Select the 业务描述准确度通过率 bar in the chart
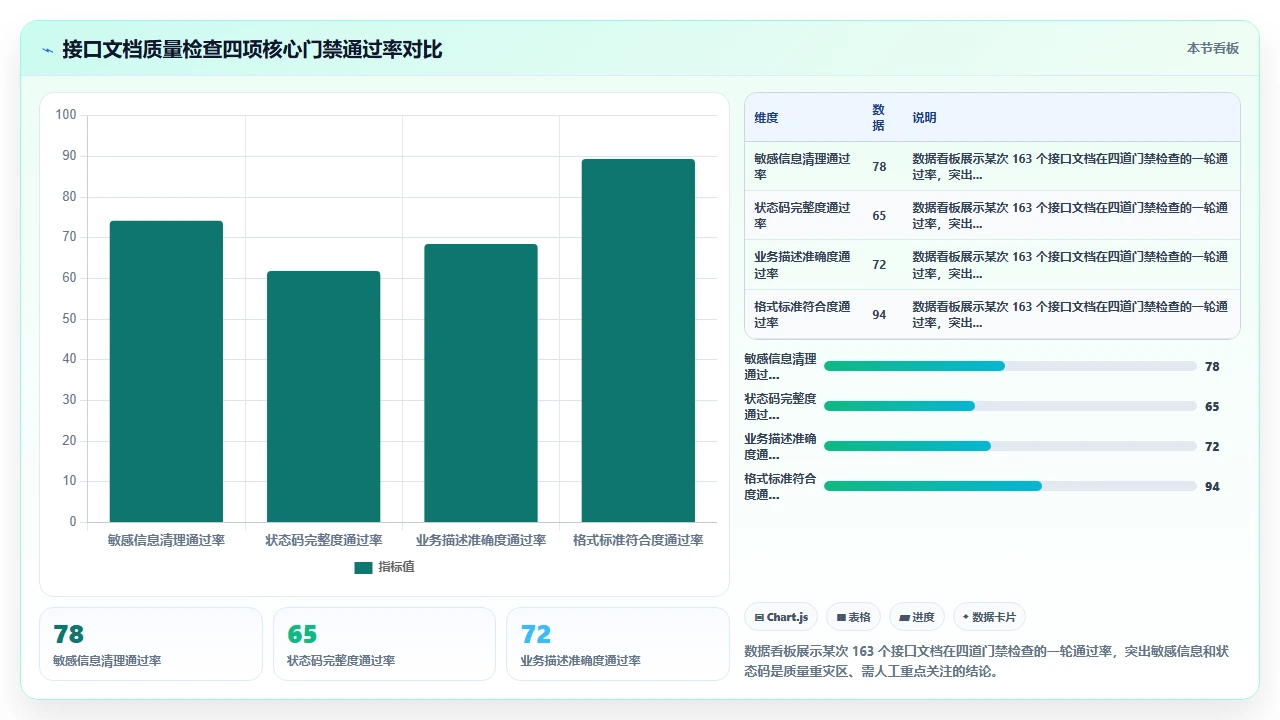Screen dimensions: 1280x720 point(481,383)
